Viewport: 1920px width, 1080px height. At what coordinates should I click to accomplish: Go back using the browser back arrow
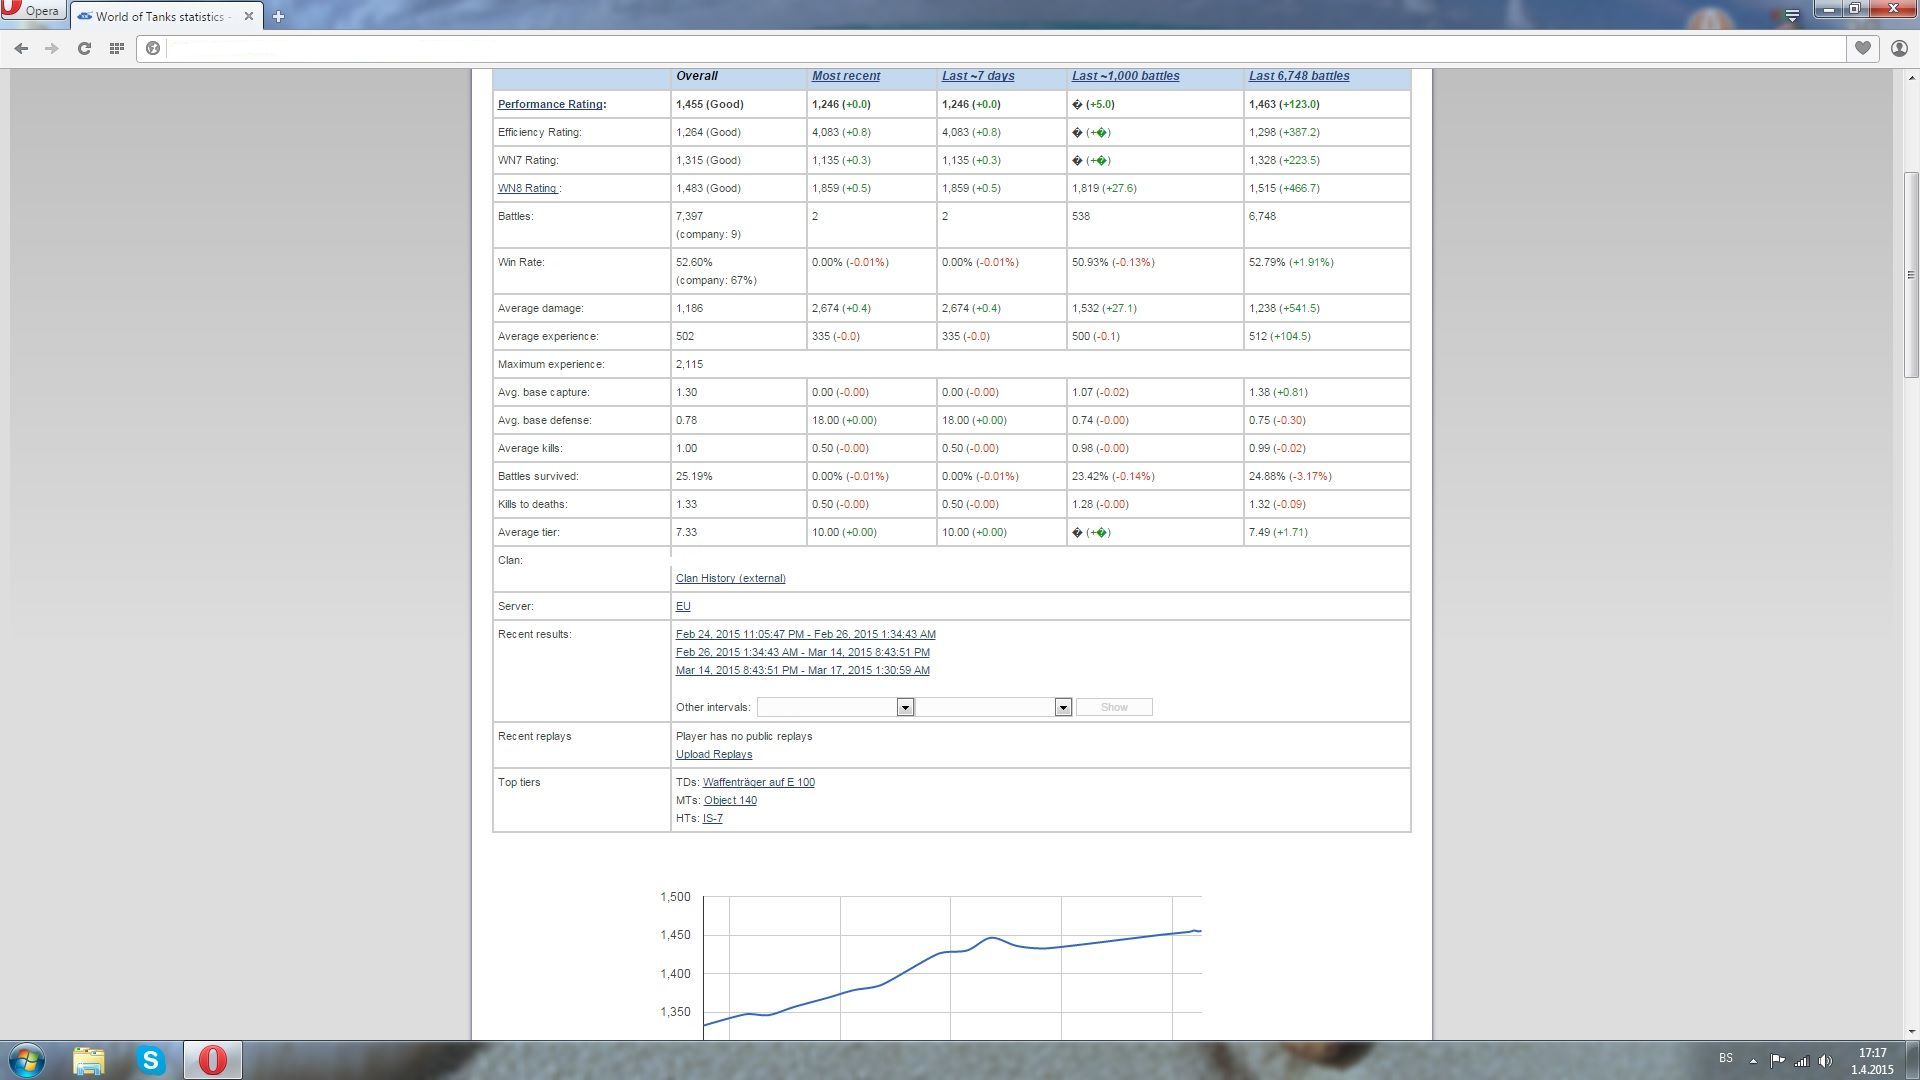21,48
